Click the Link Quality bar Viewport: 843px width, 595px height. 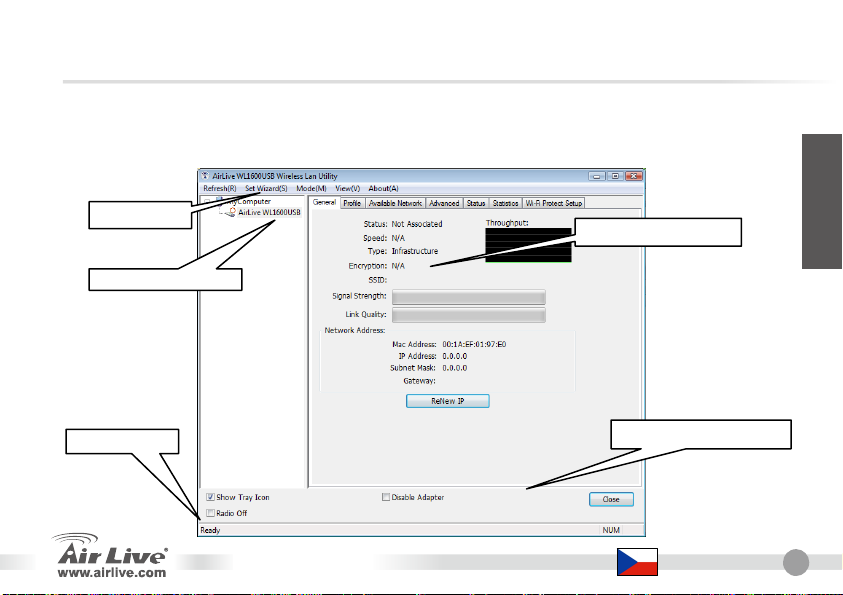click(469, 315)
